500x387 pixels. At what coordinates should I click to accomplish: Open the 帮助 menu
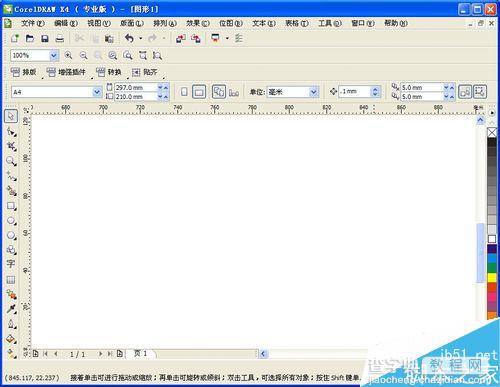pyautogui.click(x=396, y=23)
